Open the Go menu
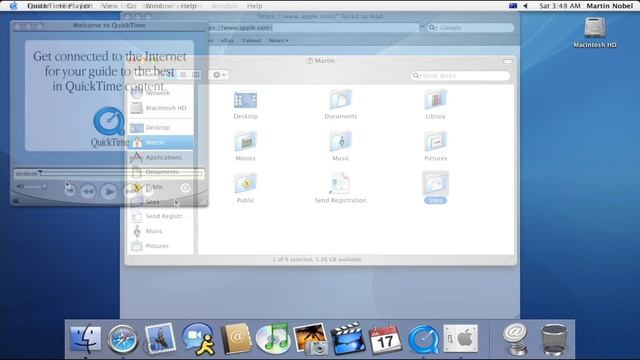This screenshot has height=360, width=640. pyautogui.click(x=131, y=6)
